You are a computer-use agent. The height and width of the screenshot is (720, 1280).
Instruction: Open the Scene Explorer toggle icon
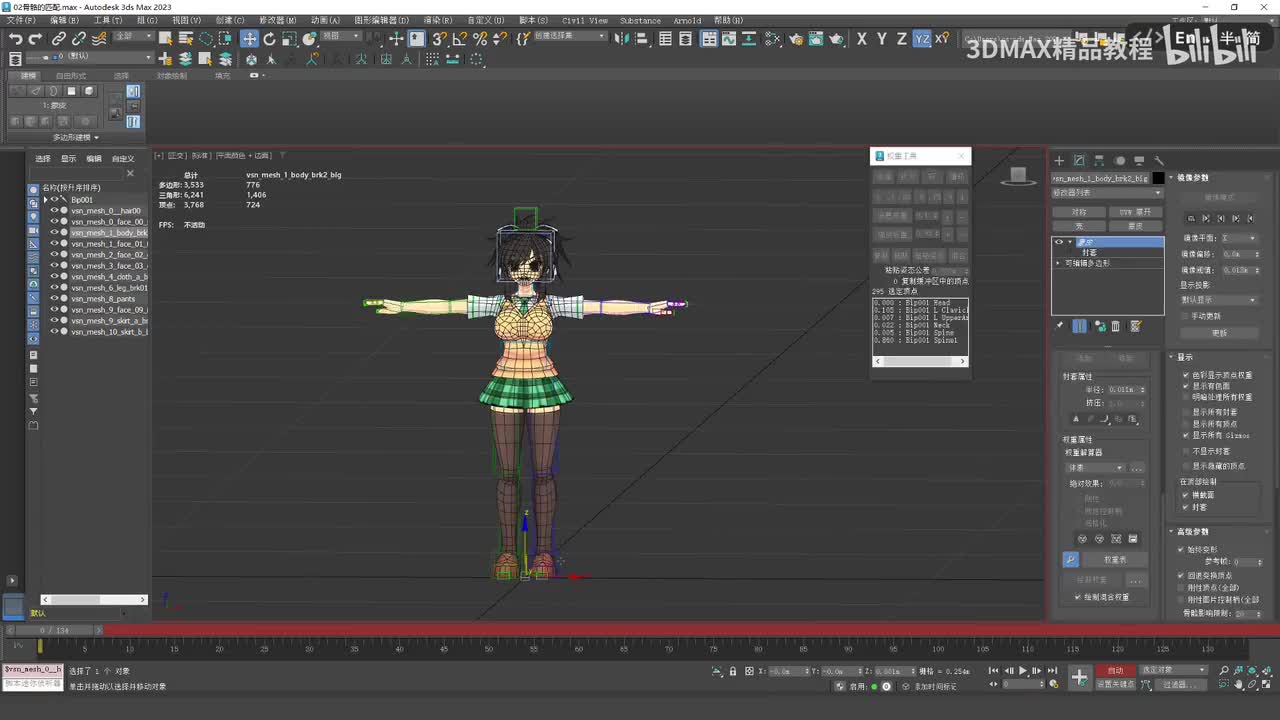(665, 39)
